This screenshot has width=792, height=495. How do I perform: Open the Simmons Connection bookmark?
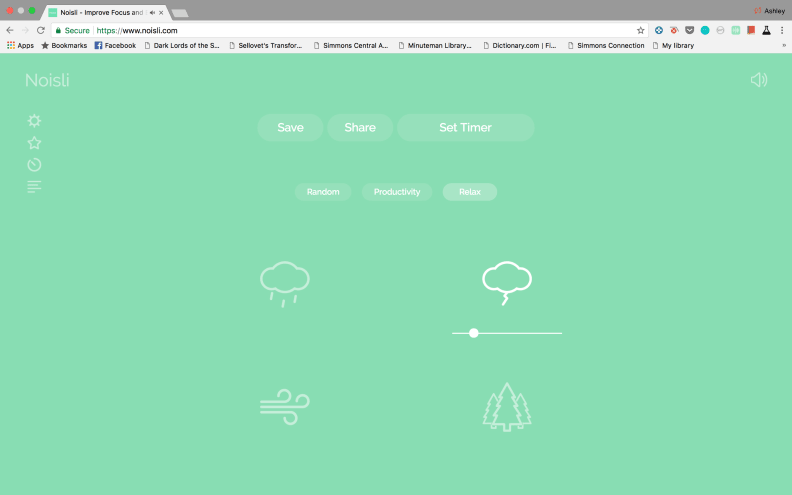tap(606, 45)
